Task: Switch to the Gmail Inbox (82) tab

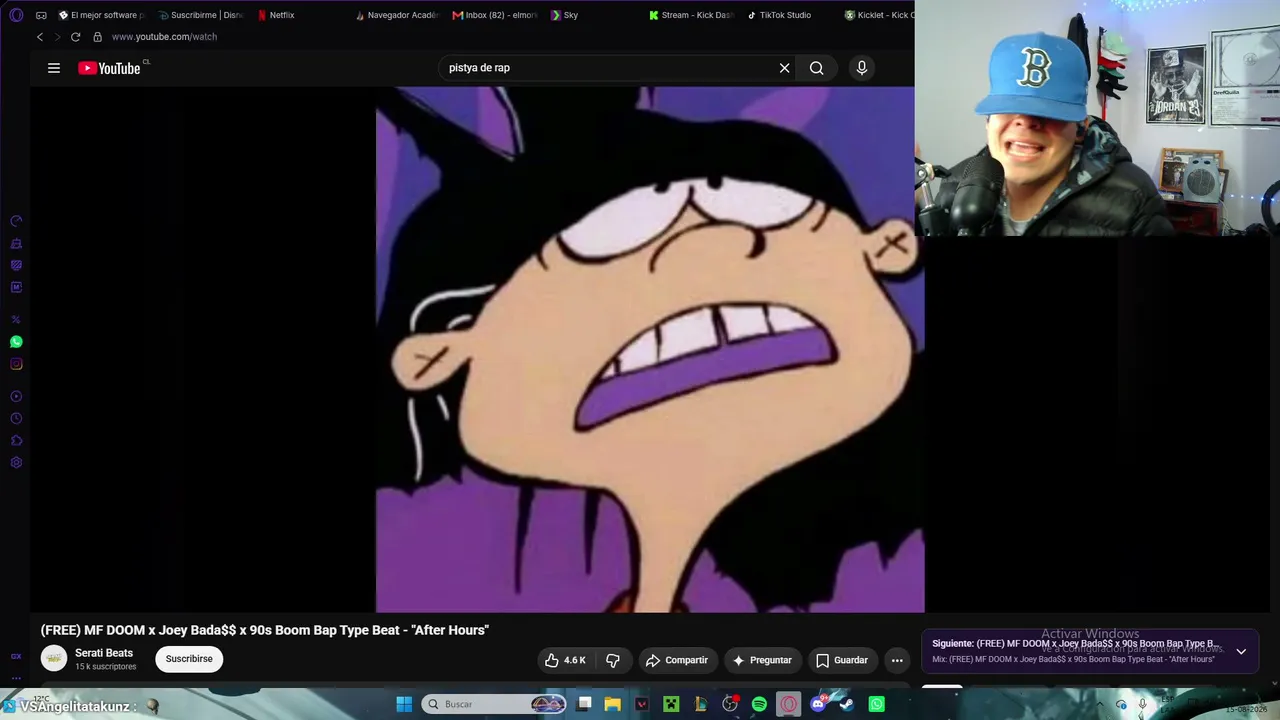Action: pyautogui.click(x=496, y=15)
